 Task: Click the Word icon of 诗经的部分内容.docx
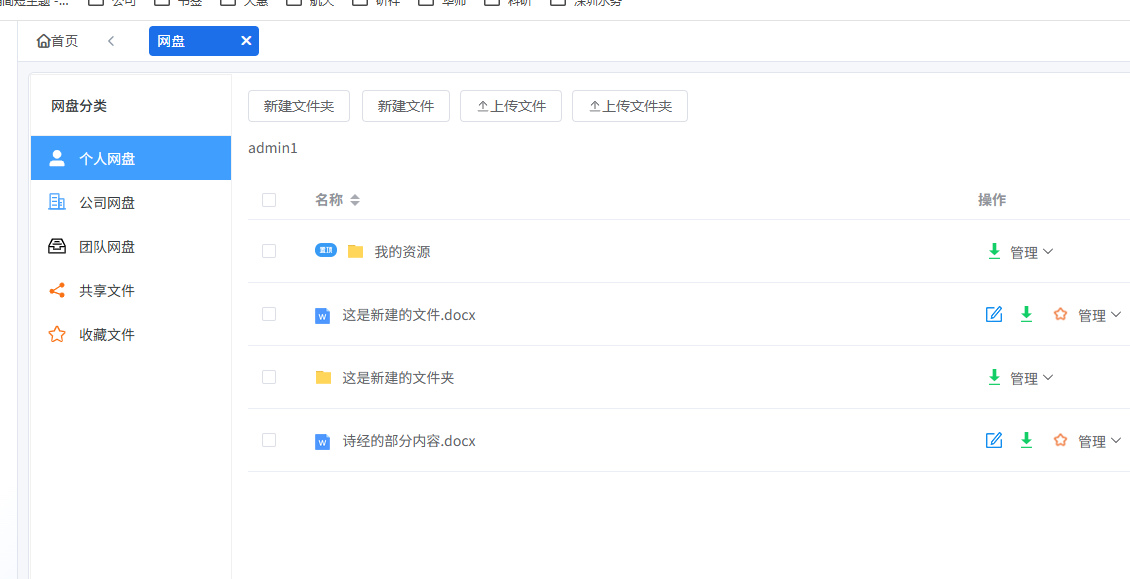[322, 441]
